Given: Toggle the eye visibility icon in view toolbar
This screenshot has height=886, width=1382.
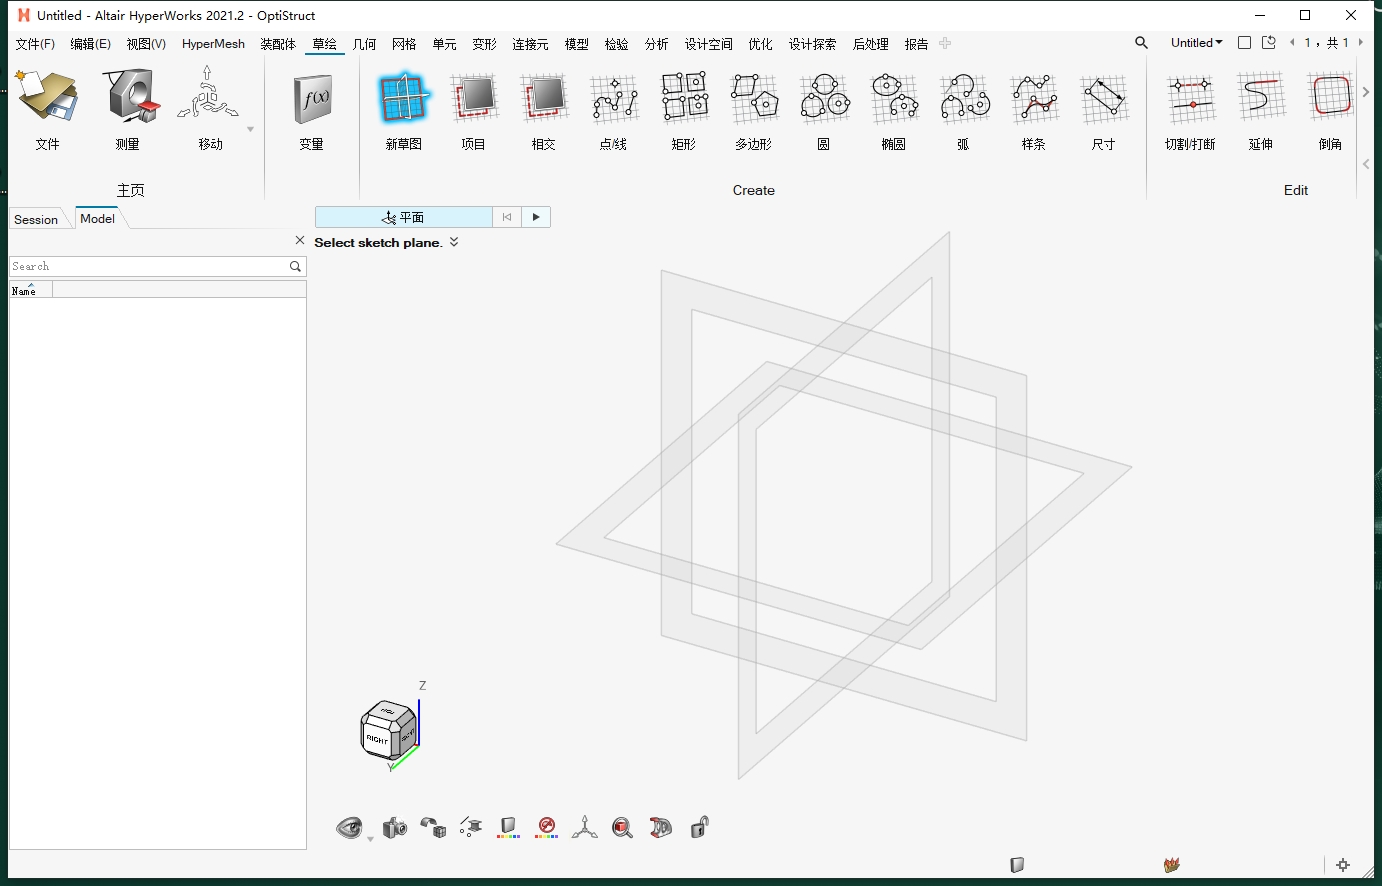Looking at the screenshot, I should coord(349,827).
